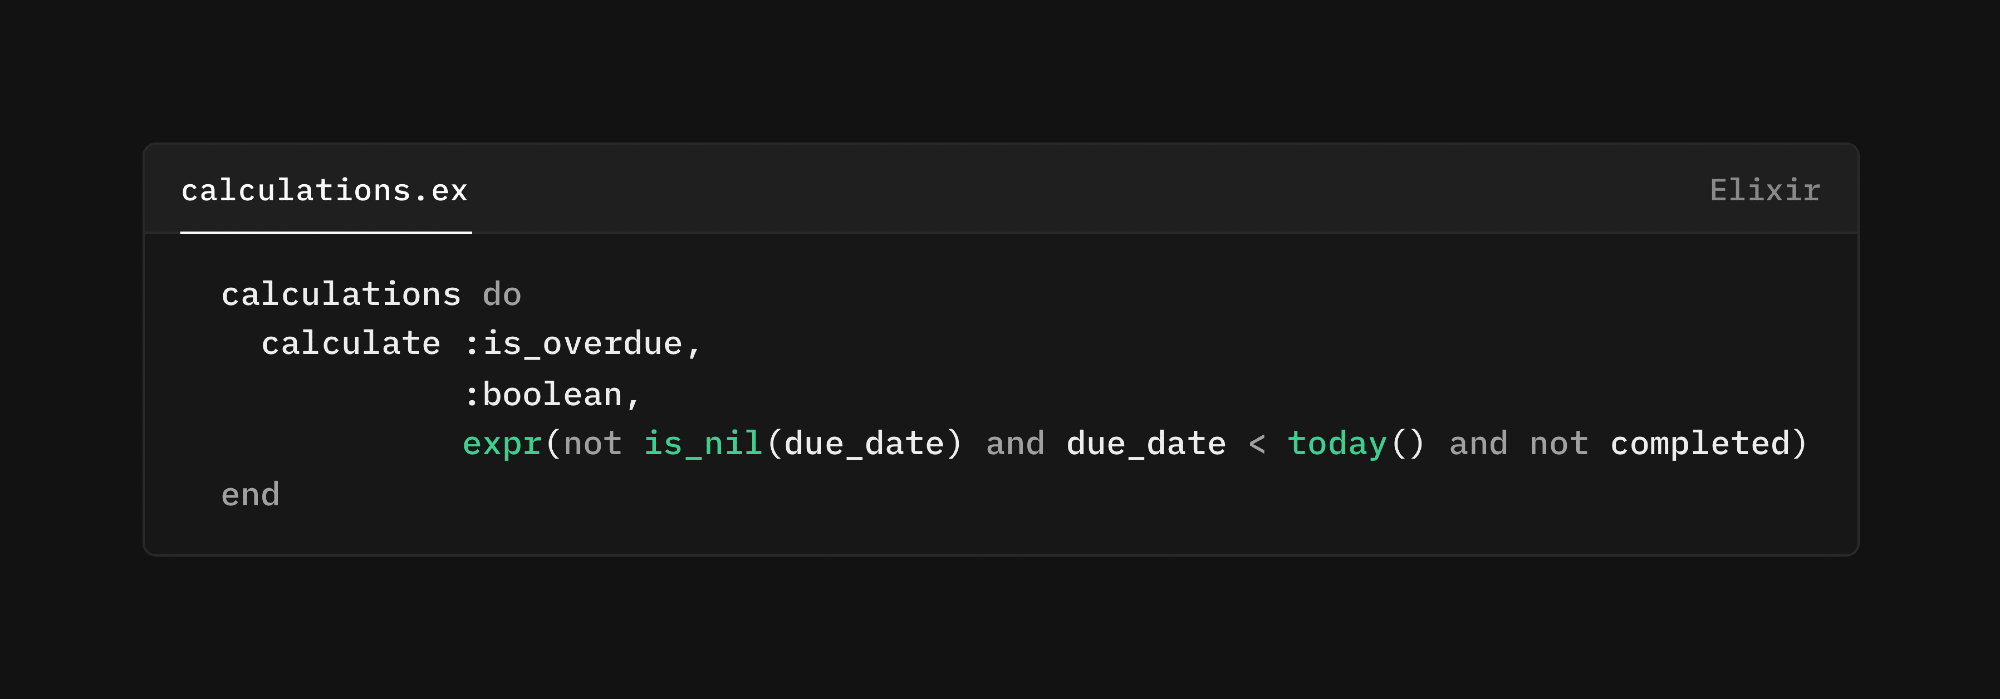Select the calculations.ex file tab
The image size is (2000, 699).
(x=324, y=190)
